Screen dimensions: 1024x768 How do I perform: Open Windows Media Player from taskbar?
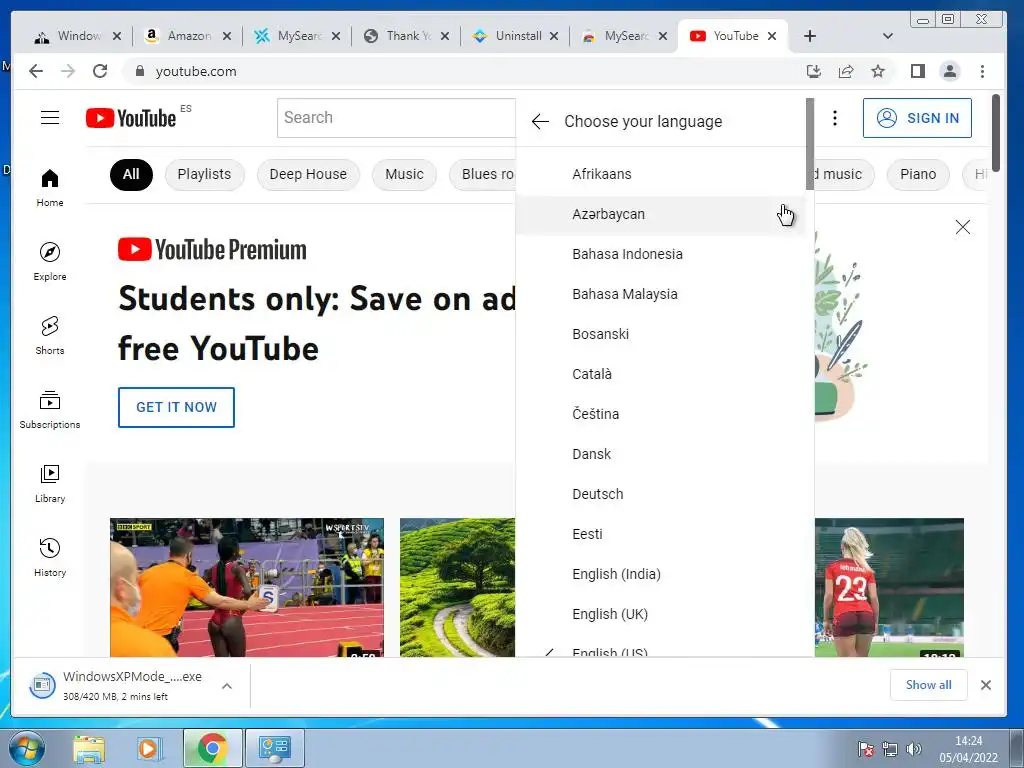point(149,748)
